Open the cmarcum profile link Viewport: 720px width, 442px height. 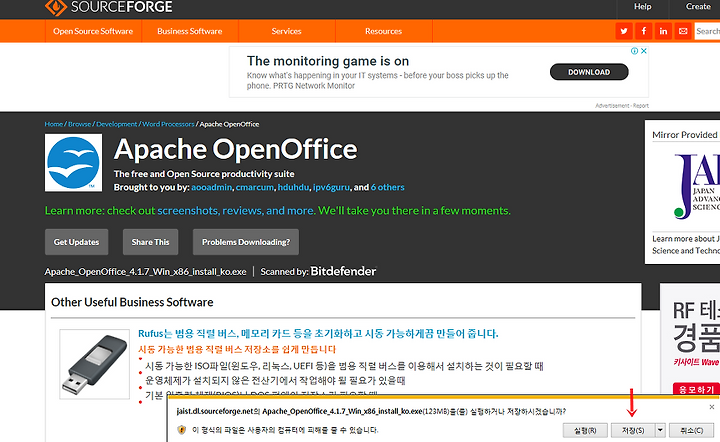(x=255, y=187)
